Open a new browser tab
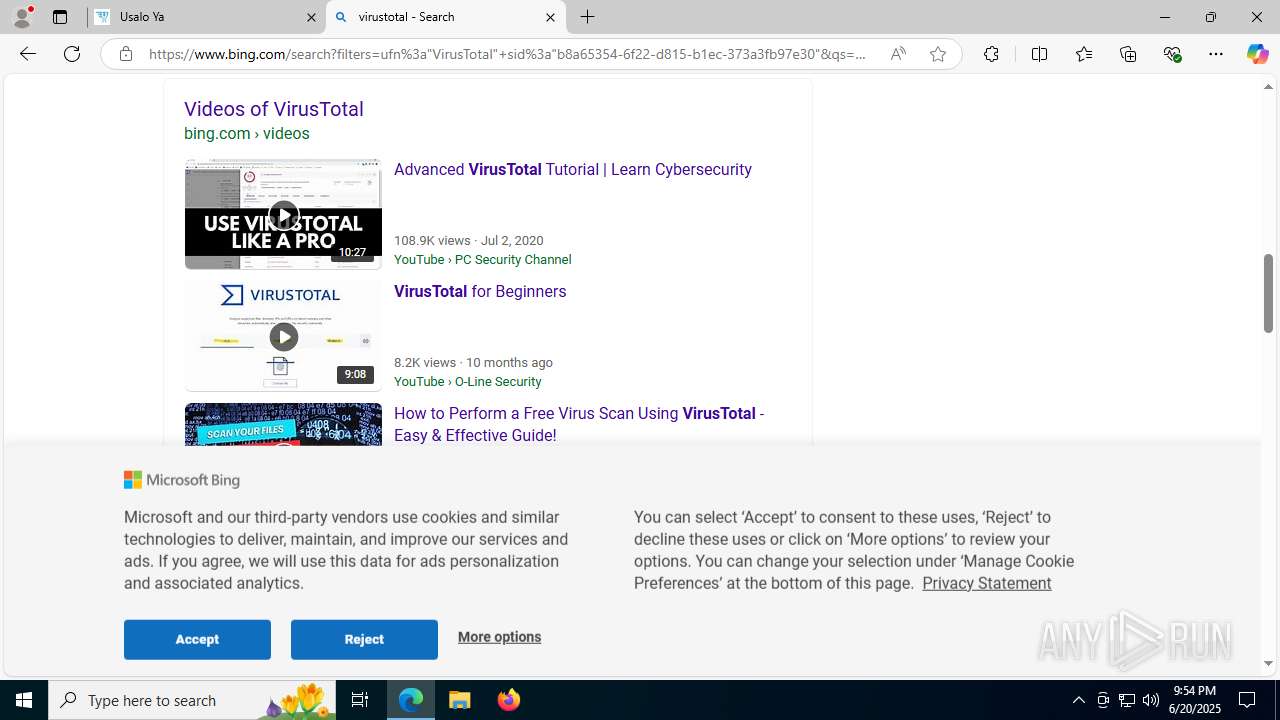1280x720 pixels. pyautogui.click(x=588, y=17)
